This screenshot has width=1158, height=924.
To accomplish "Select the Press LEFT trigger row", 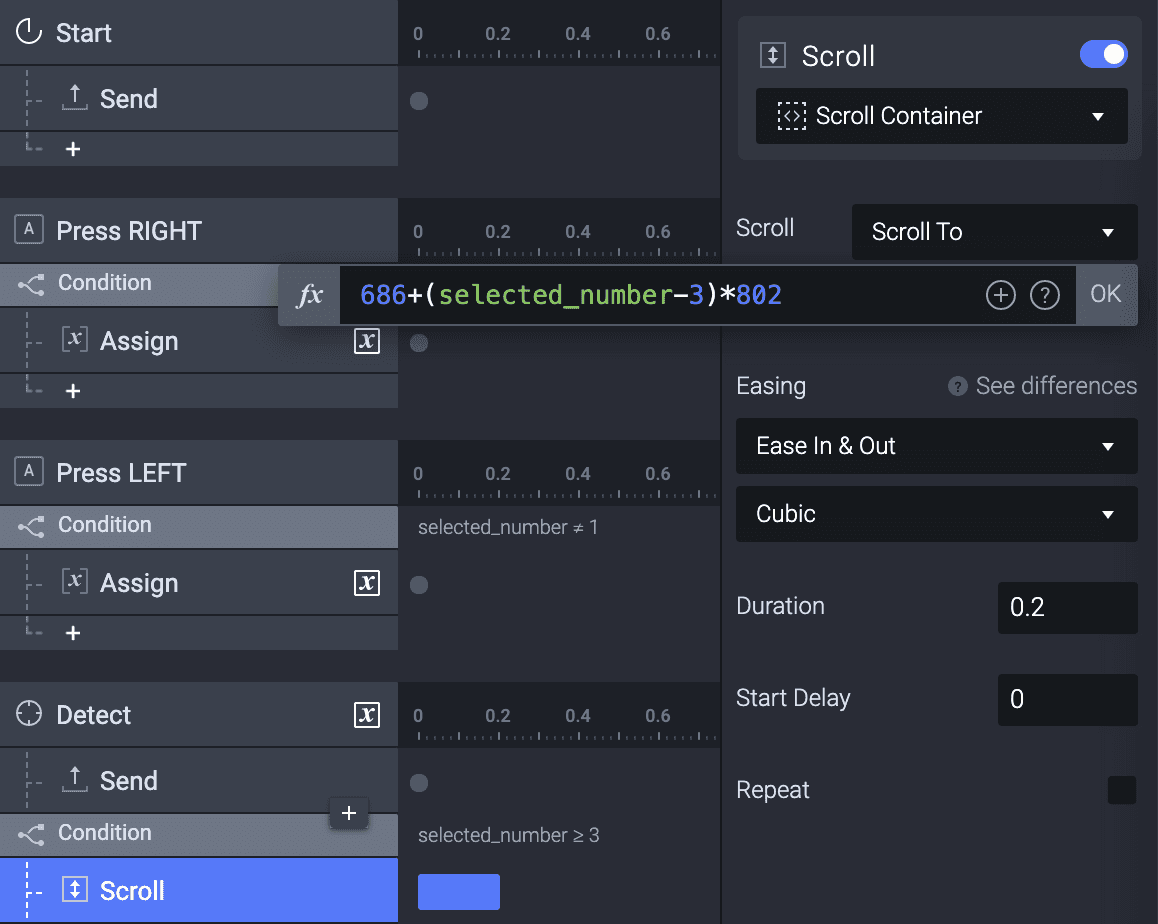I will pyautogui.click(x=199, y=473).
